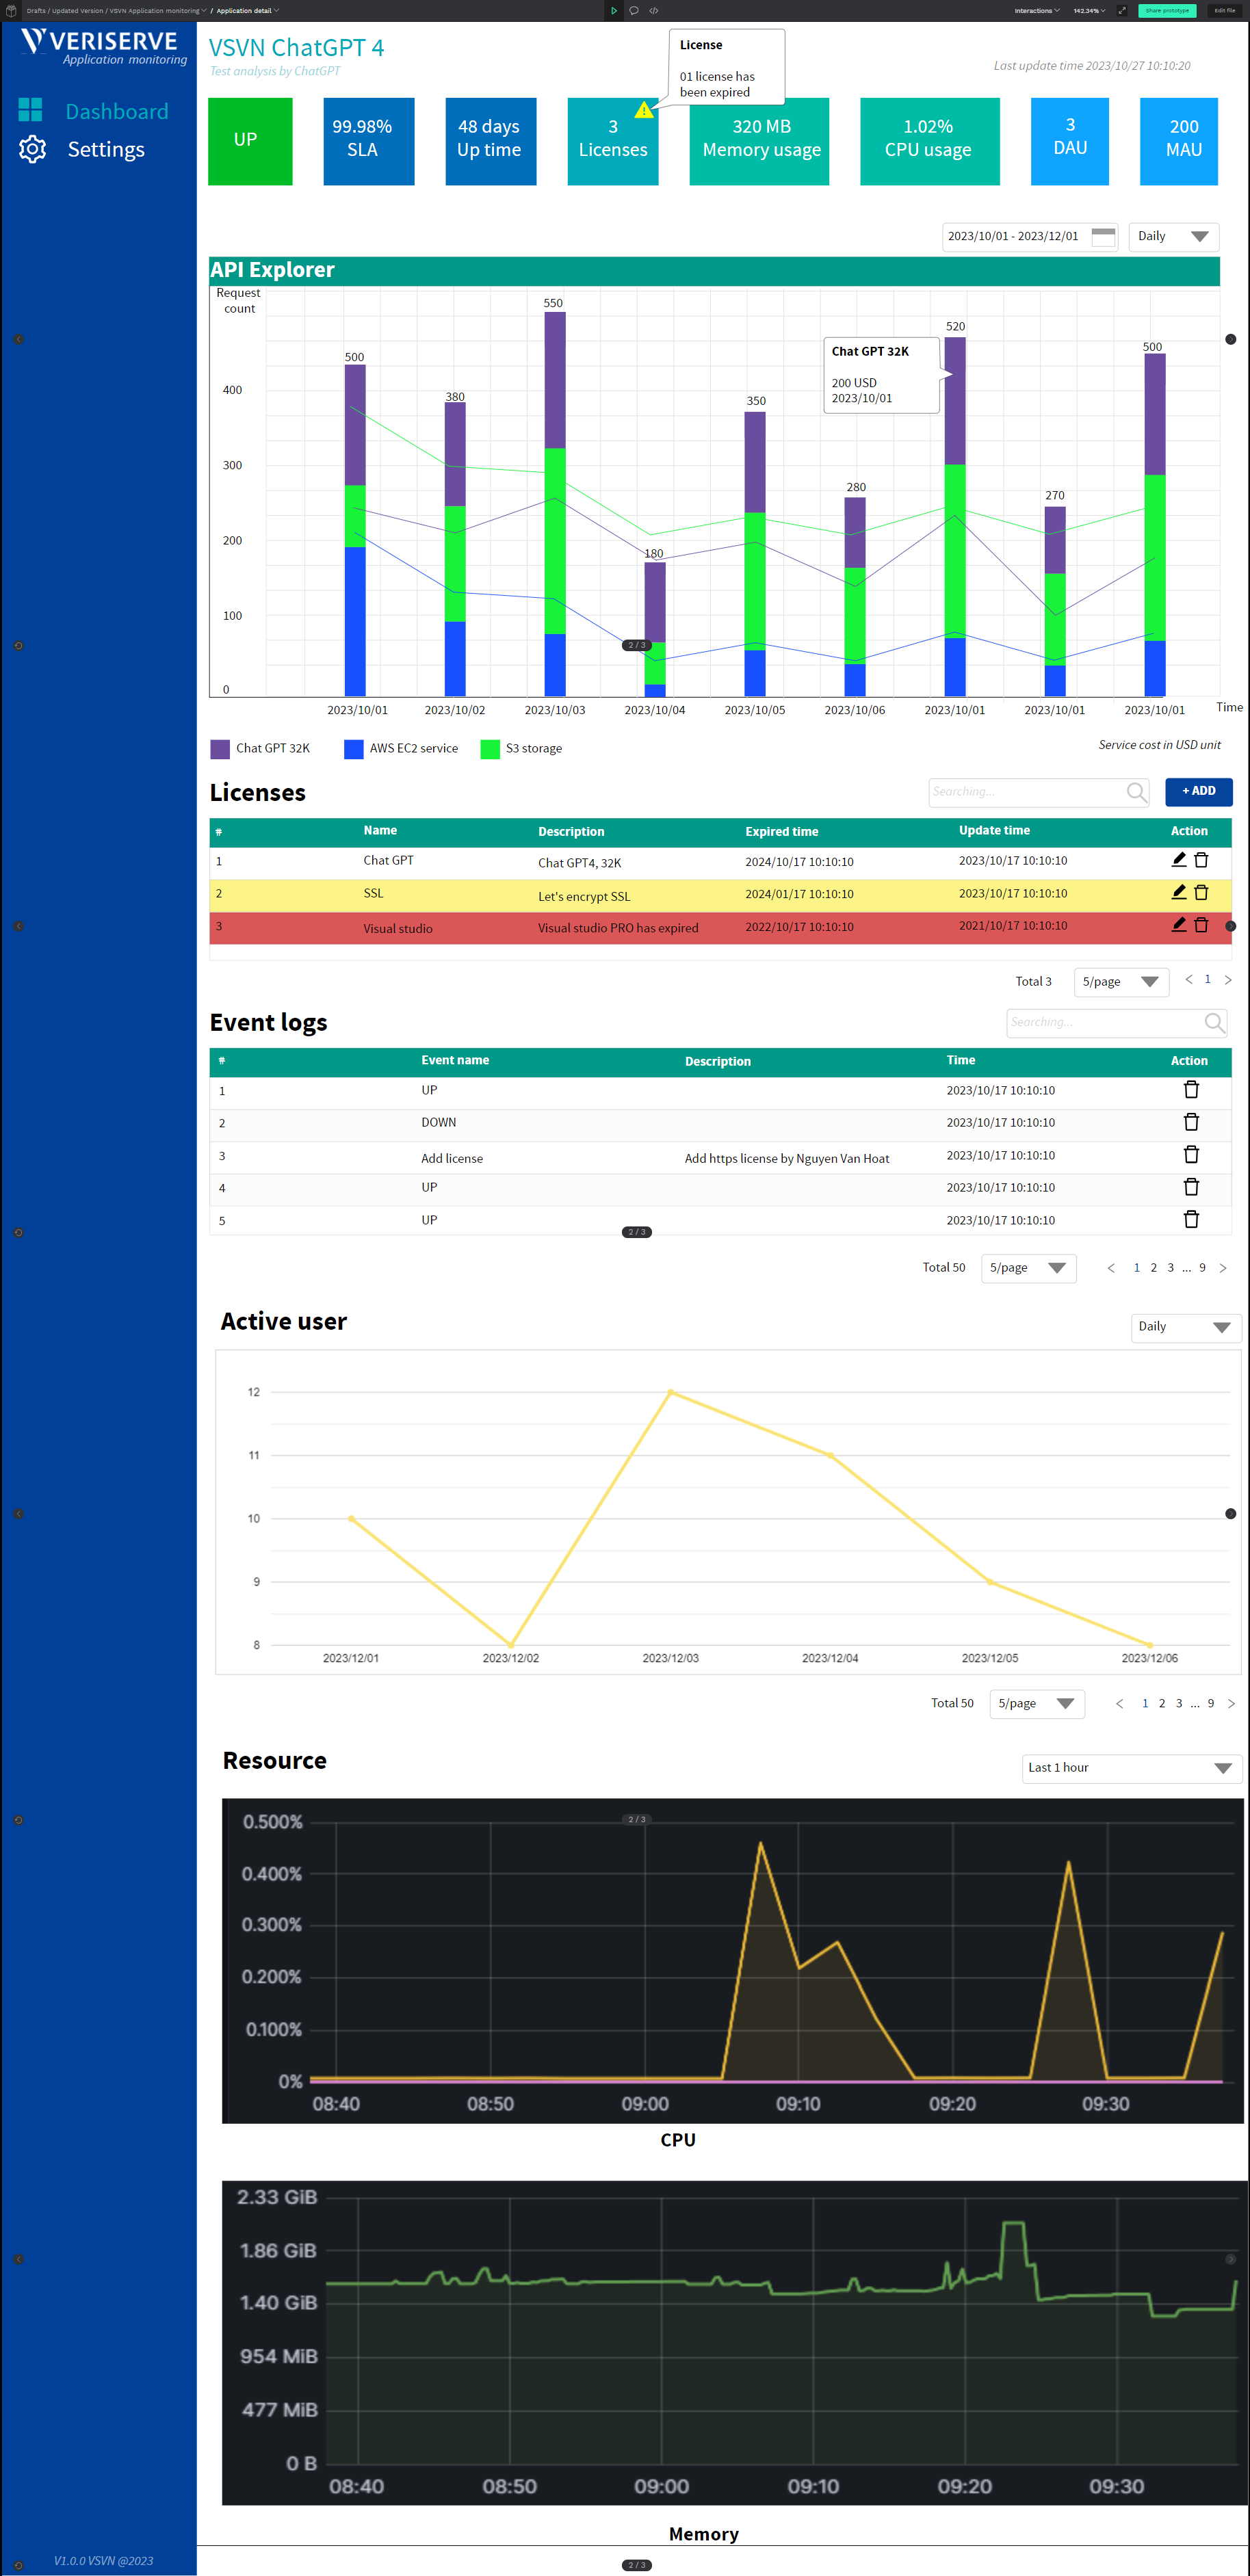This screenshot has width=1250, height=2576.
Task: Click the search magnifier in the Licenses search box
Action: (1136, 792)
